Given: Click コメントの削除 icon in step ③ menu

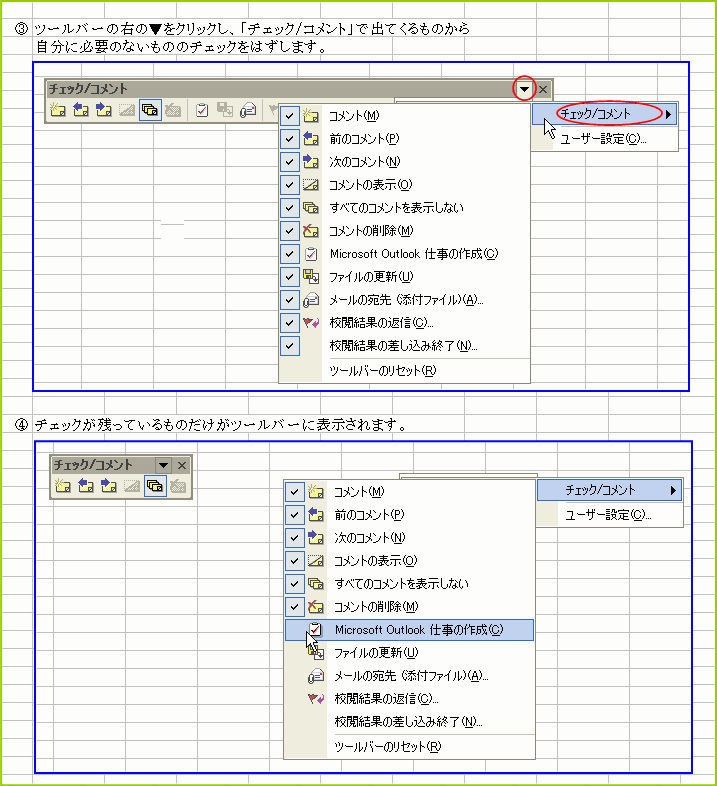Looking at the screenshot, I should 311,231.
